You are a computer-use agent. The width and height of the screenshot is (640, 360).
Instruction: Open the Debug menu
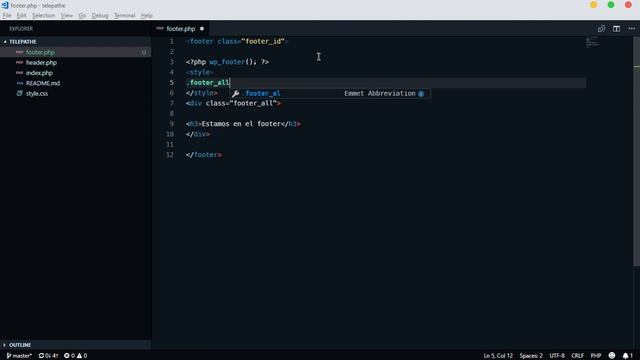click(100, 16)
